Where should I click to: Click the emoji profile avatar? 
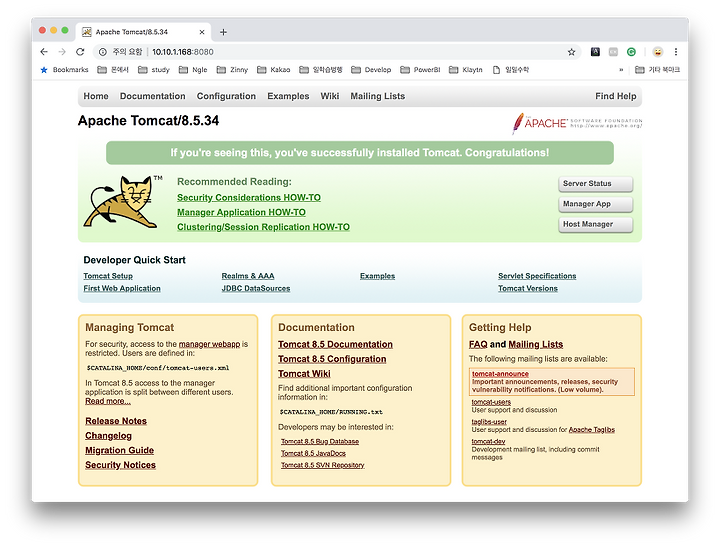(658, 52)
